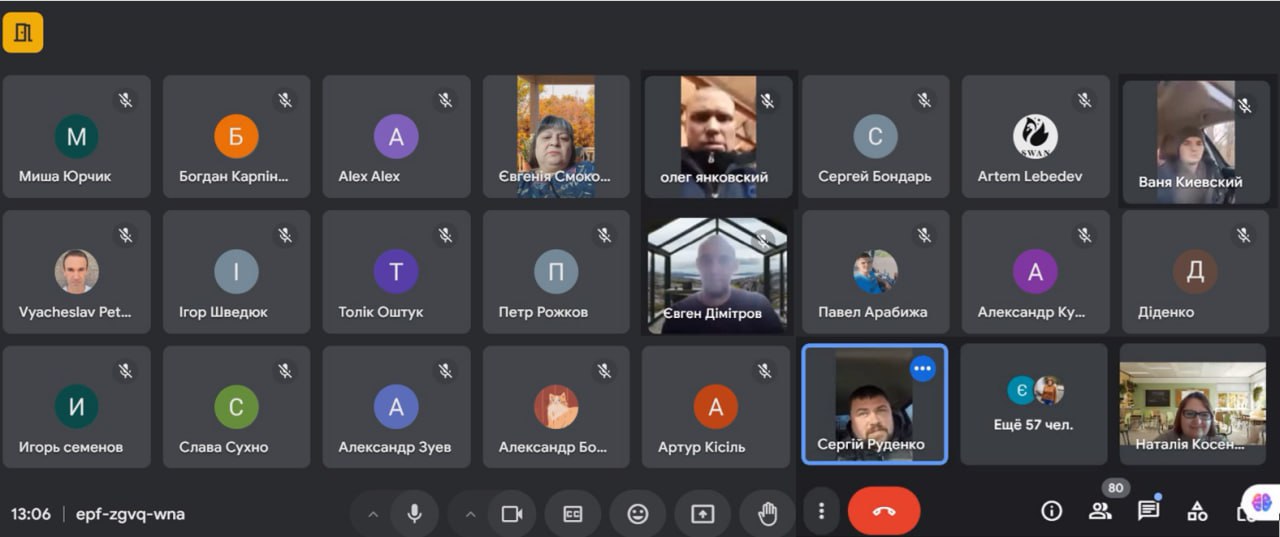The height and width of the screenshot is (537, 1280).
Task: Click Сергей Бондарь's muted mic icon
Action: [x=924, y=100]
